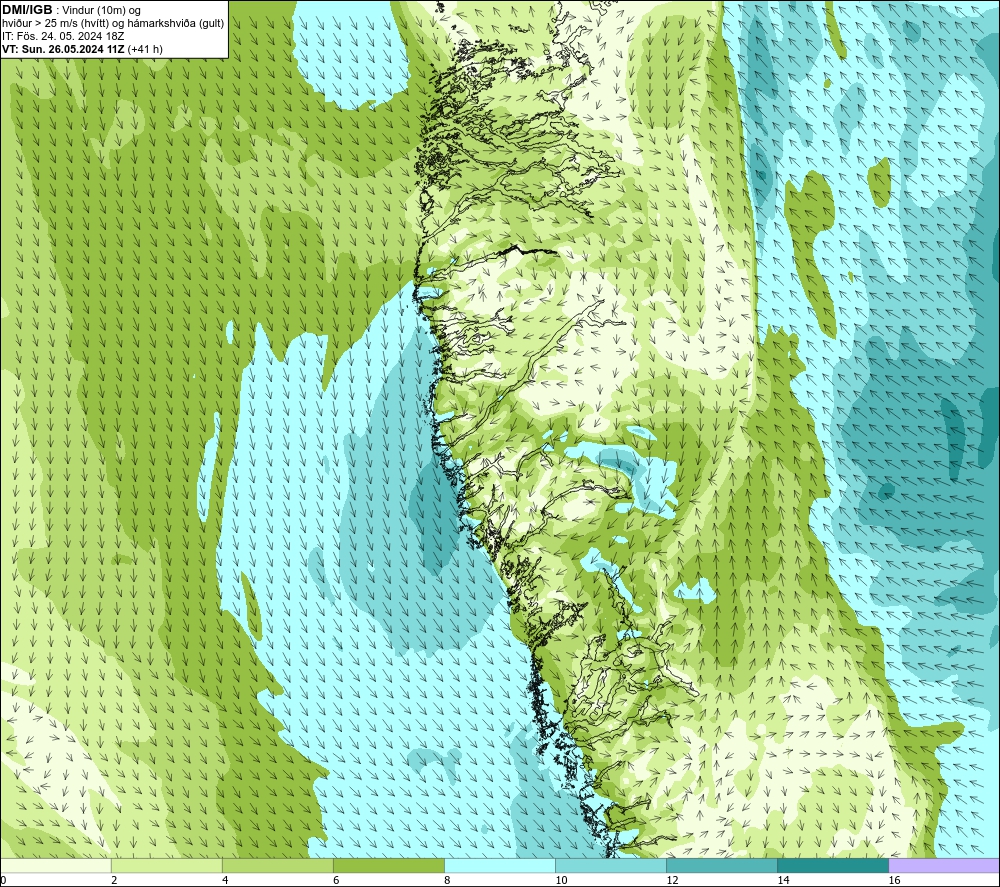Click the '14' scale label

783,881
